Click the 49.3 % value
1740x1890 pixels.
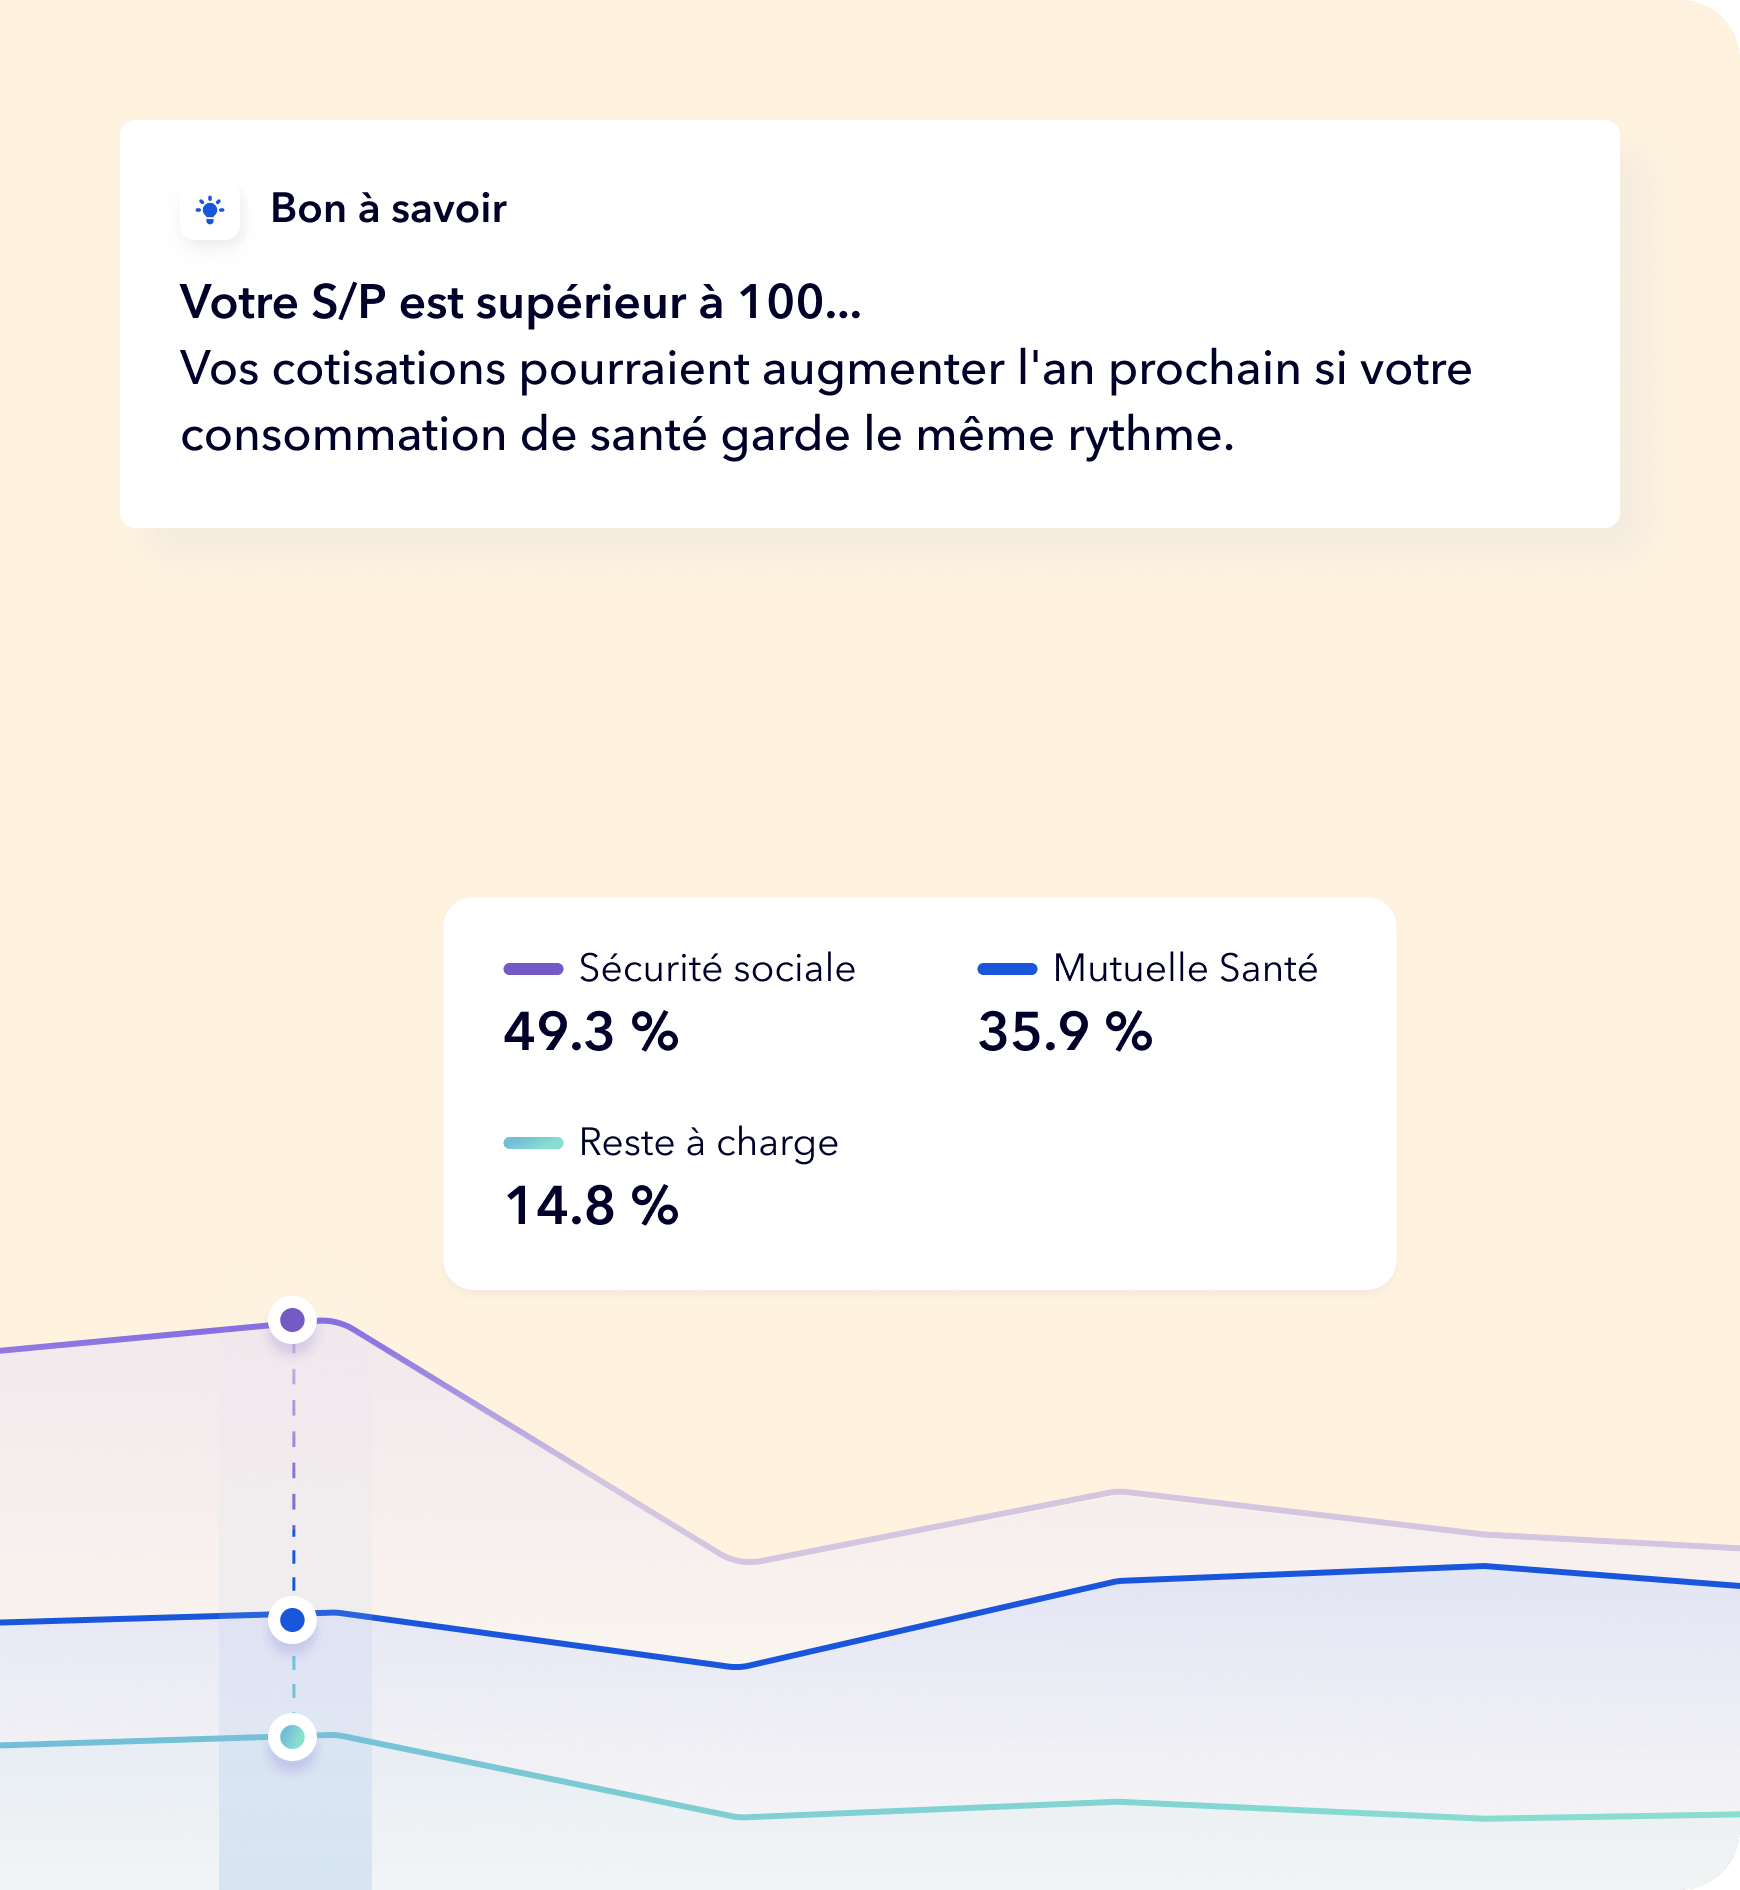click(x=591, y=1031)
